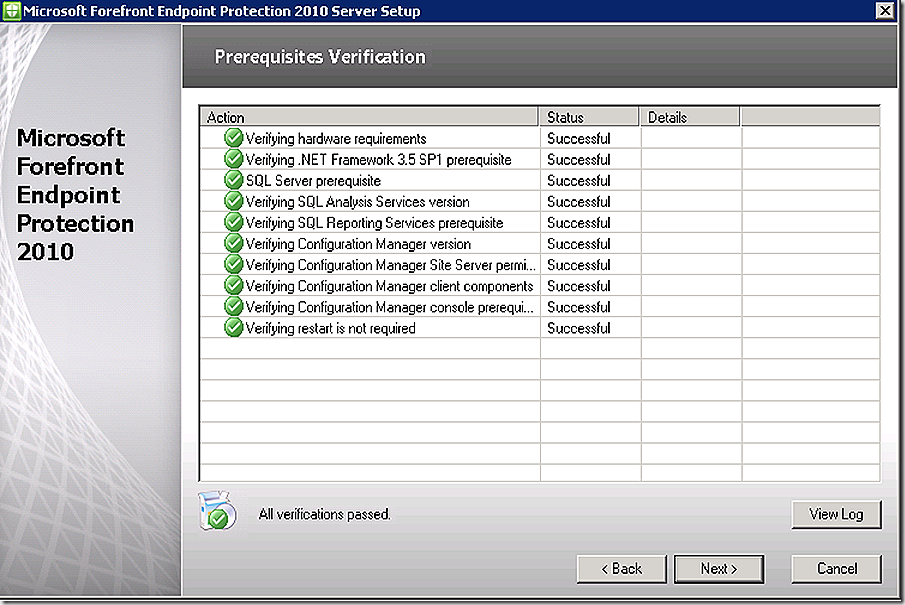This screenshot has height=605, width=905.
Task: Click green check icon beside .NET Framework 3.5 SP1
Action: (233, 159)
